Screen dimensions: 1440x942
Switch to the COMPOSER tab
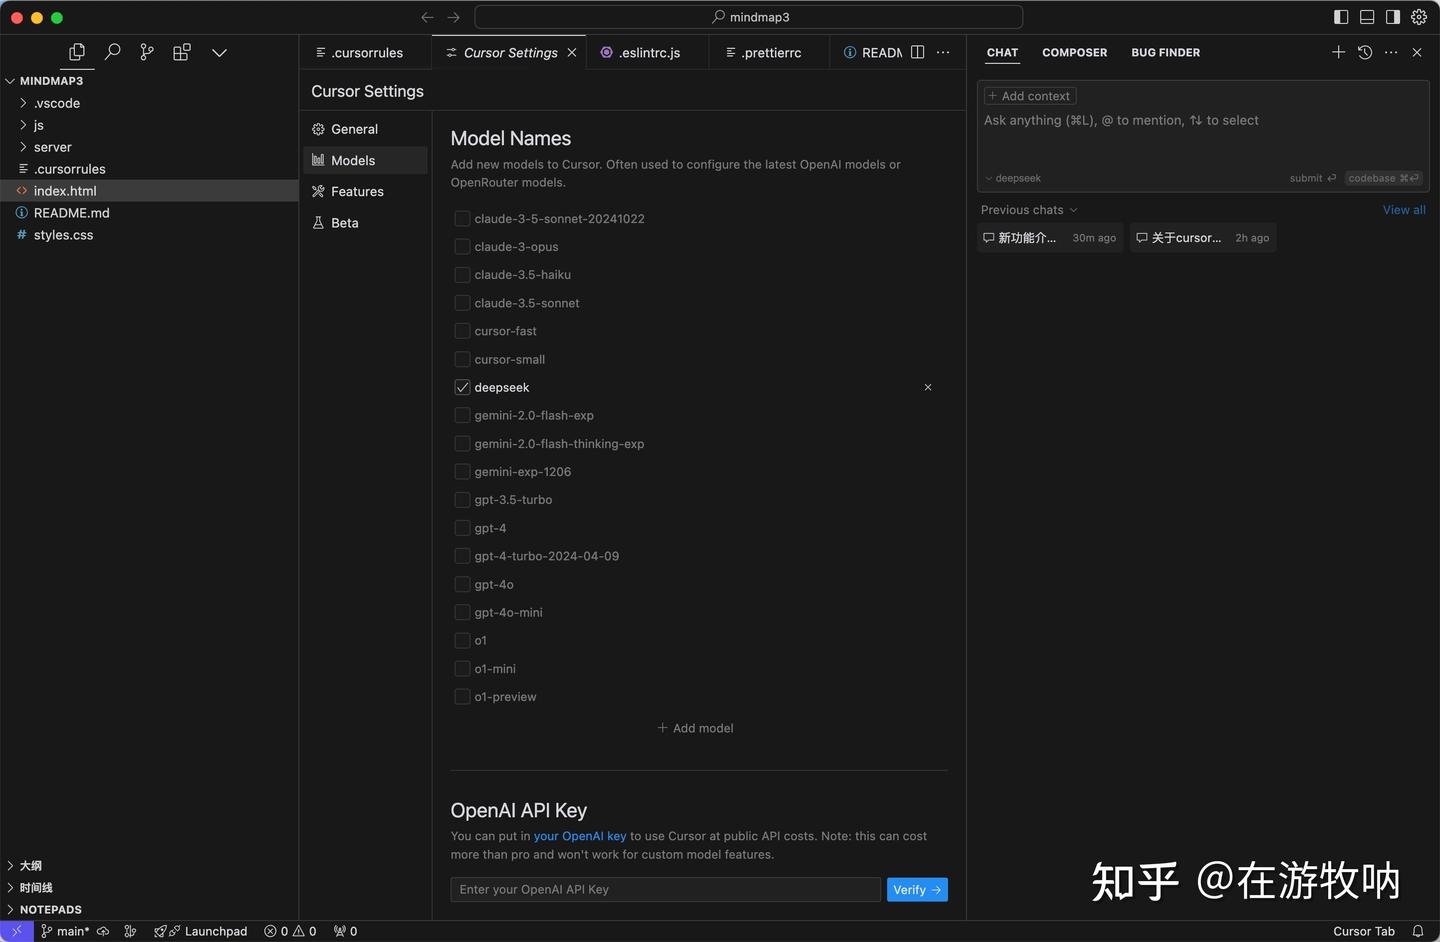(x=1074, y=52)
